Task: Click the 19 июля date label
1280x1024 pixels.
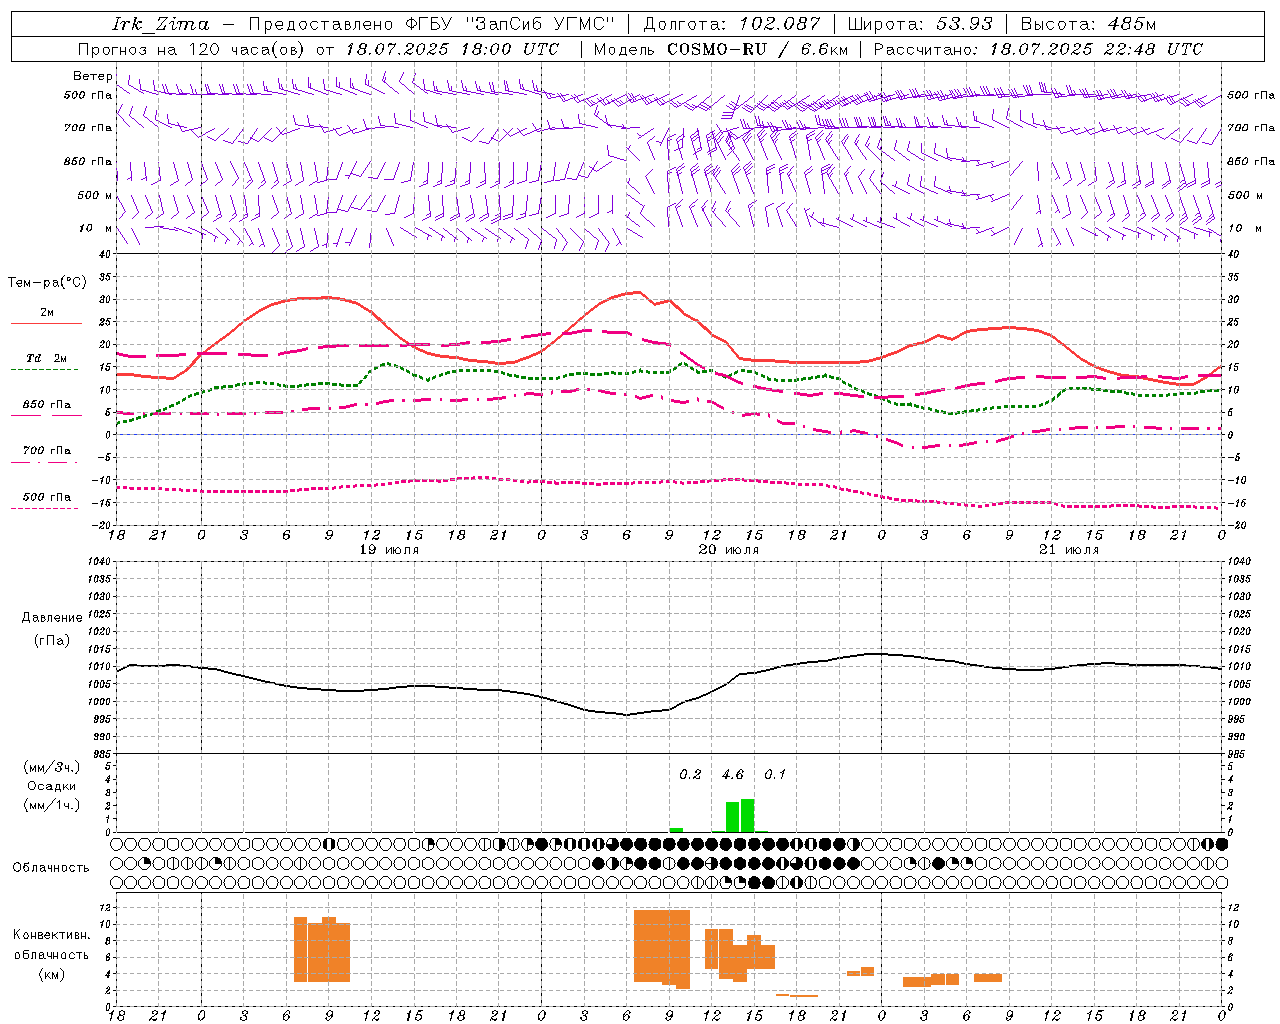Action: 389,550
